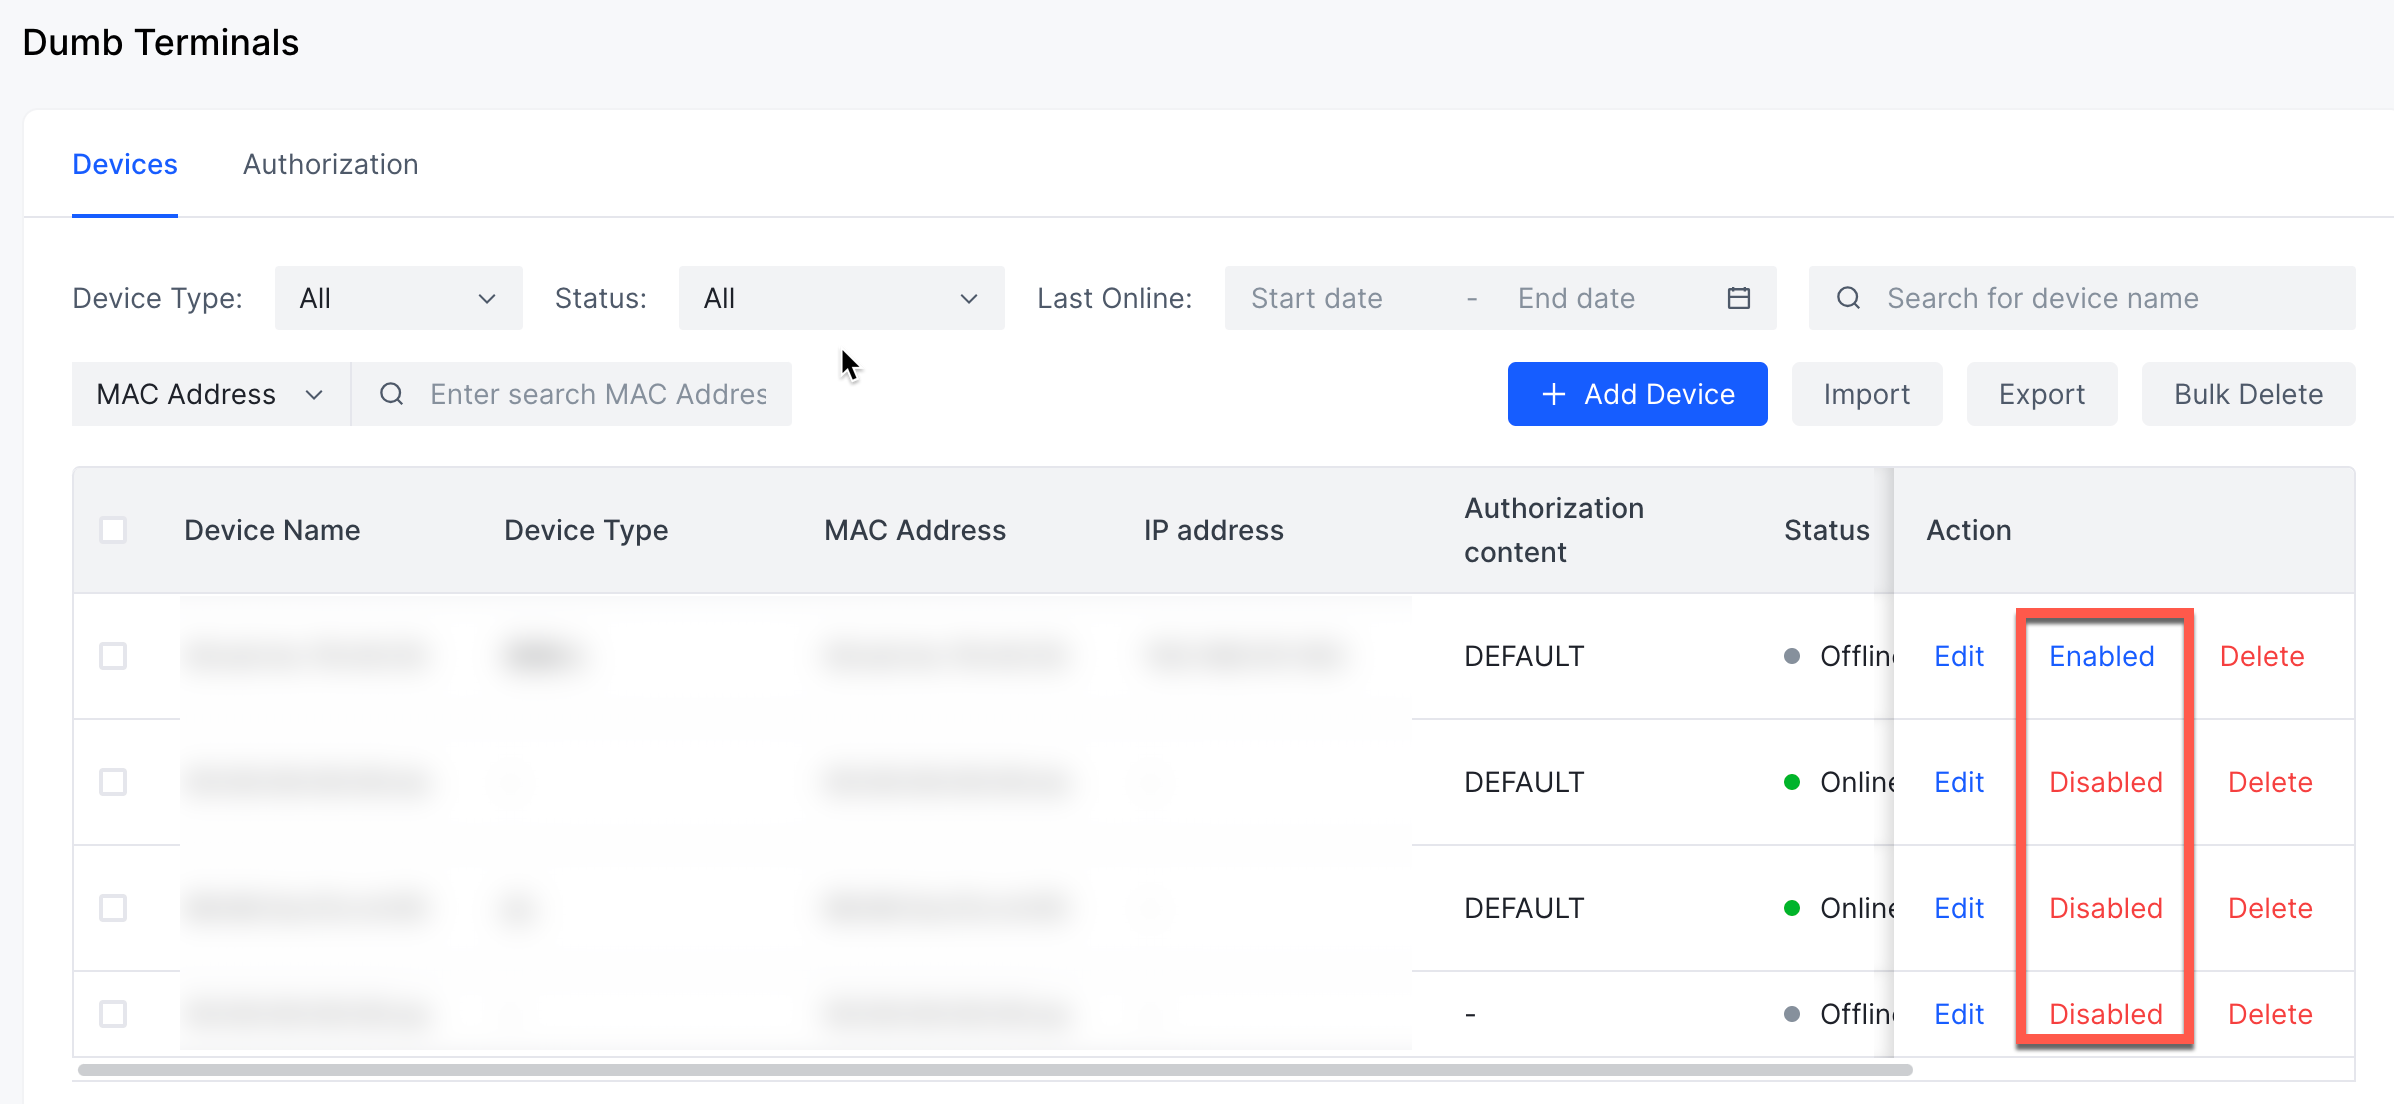Toggle the second row checkbox
Image resolution: width=2394 pixels, height=1104 pixels.
(x=113, y=782)
